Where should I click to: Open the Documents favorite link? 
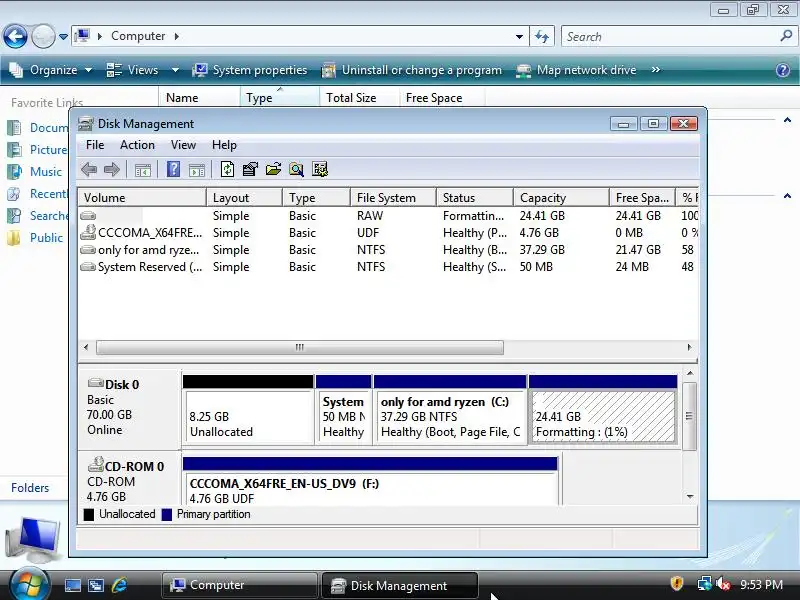pos(37,128)
